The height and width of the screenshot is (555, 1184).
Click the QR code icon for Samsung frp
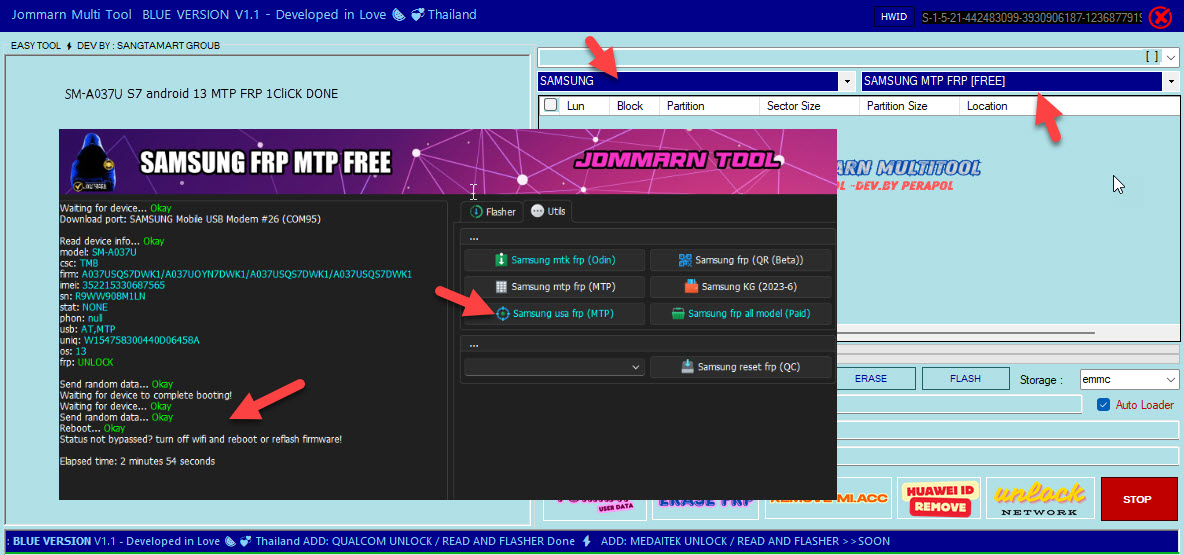pyautogui.click(x=685, y=260)
